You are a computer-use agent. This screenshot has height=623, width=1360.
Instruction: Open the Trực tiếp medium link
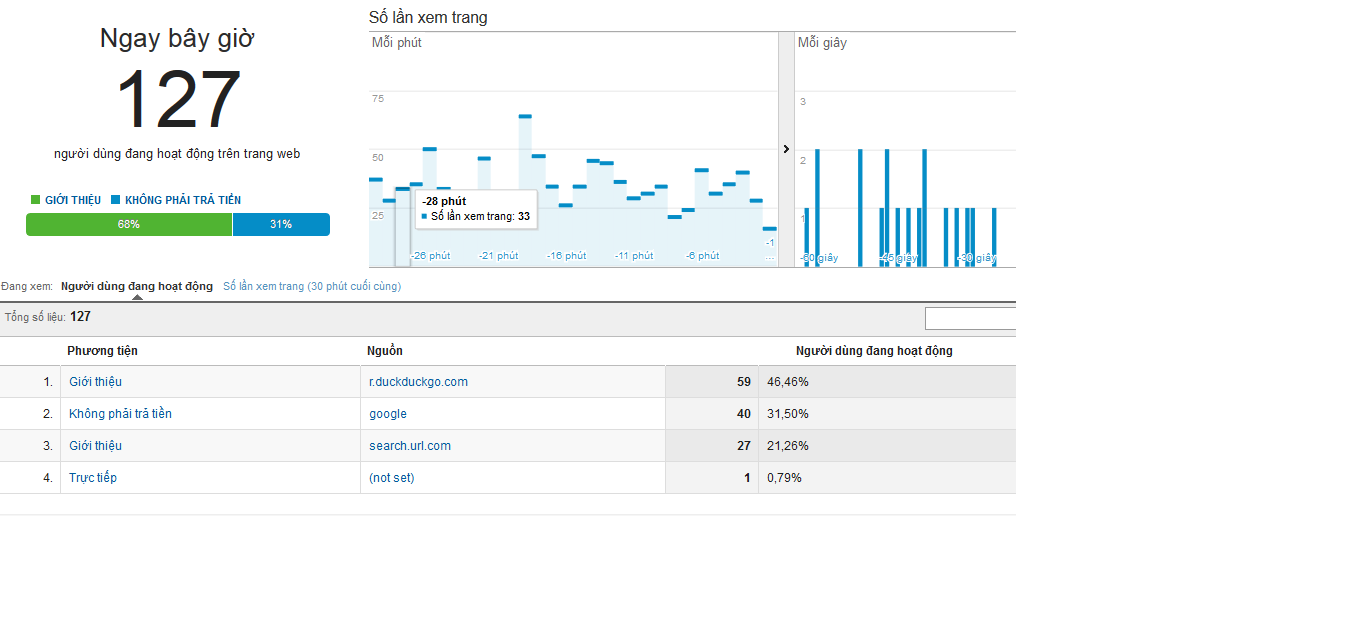click(x=93, y=478)
